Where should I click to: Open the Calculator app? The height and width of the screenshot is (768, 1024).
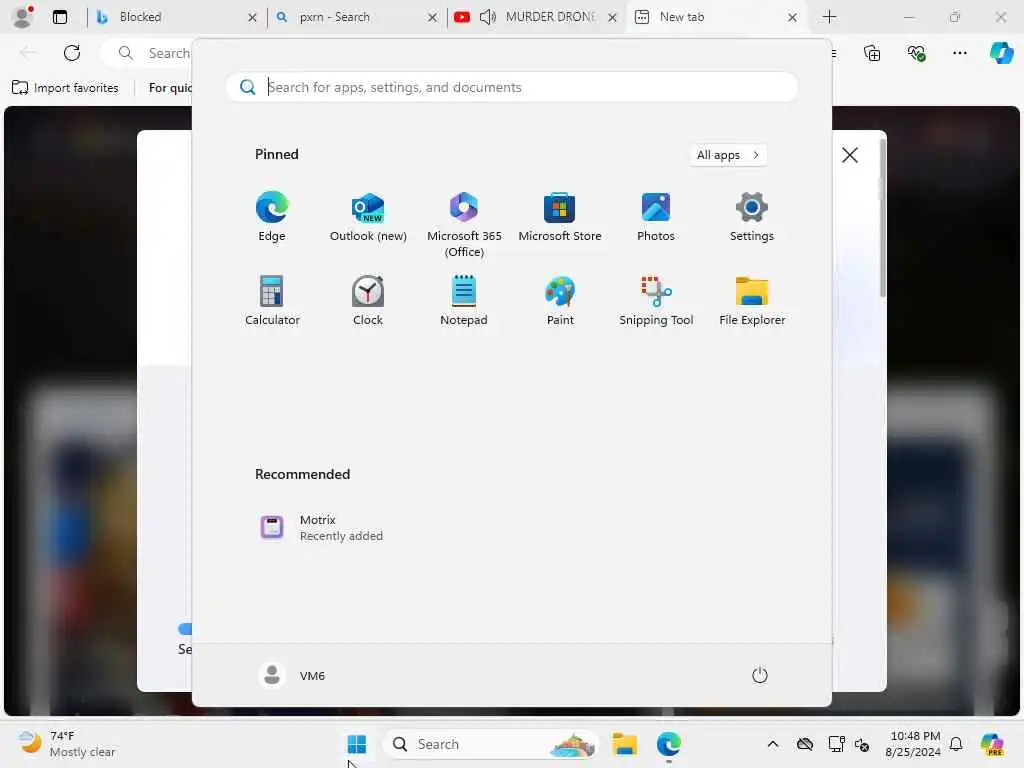point(272,300)
